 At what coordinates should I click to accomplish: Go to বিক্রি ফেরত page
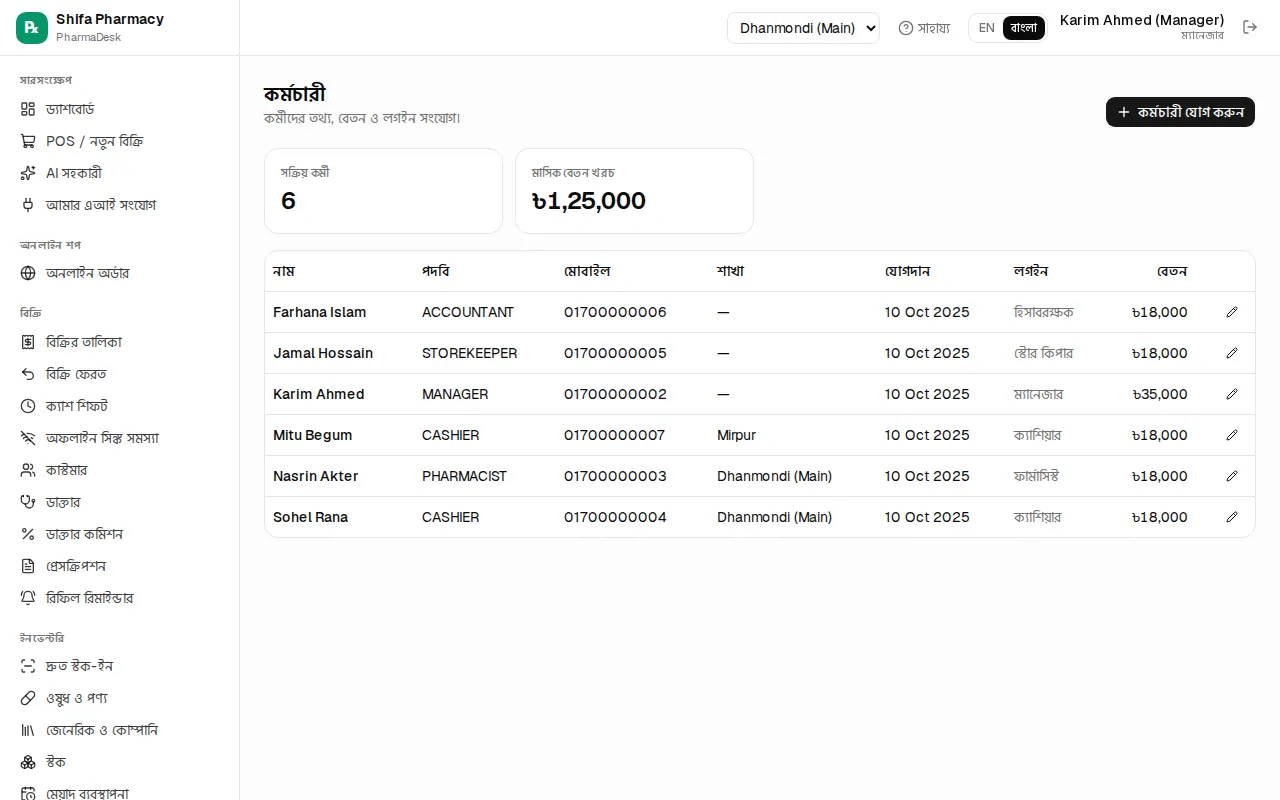120,374
